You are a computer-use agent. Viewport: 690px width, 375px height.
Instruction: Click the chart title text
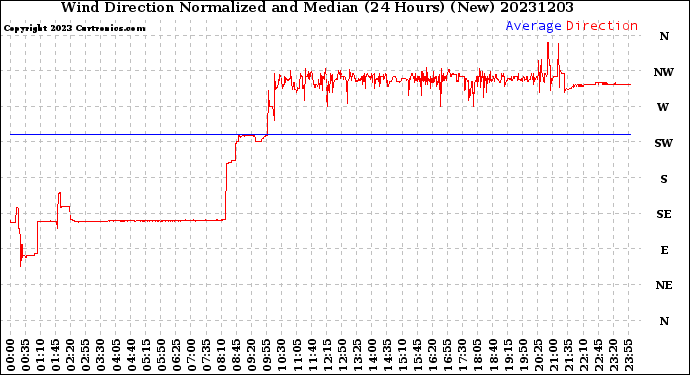point(317,7)
